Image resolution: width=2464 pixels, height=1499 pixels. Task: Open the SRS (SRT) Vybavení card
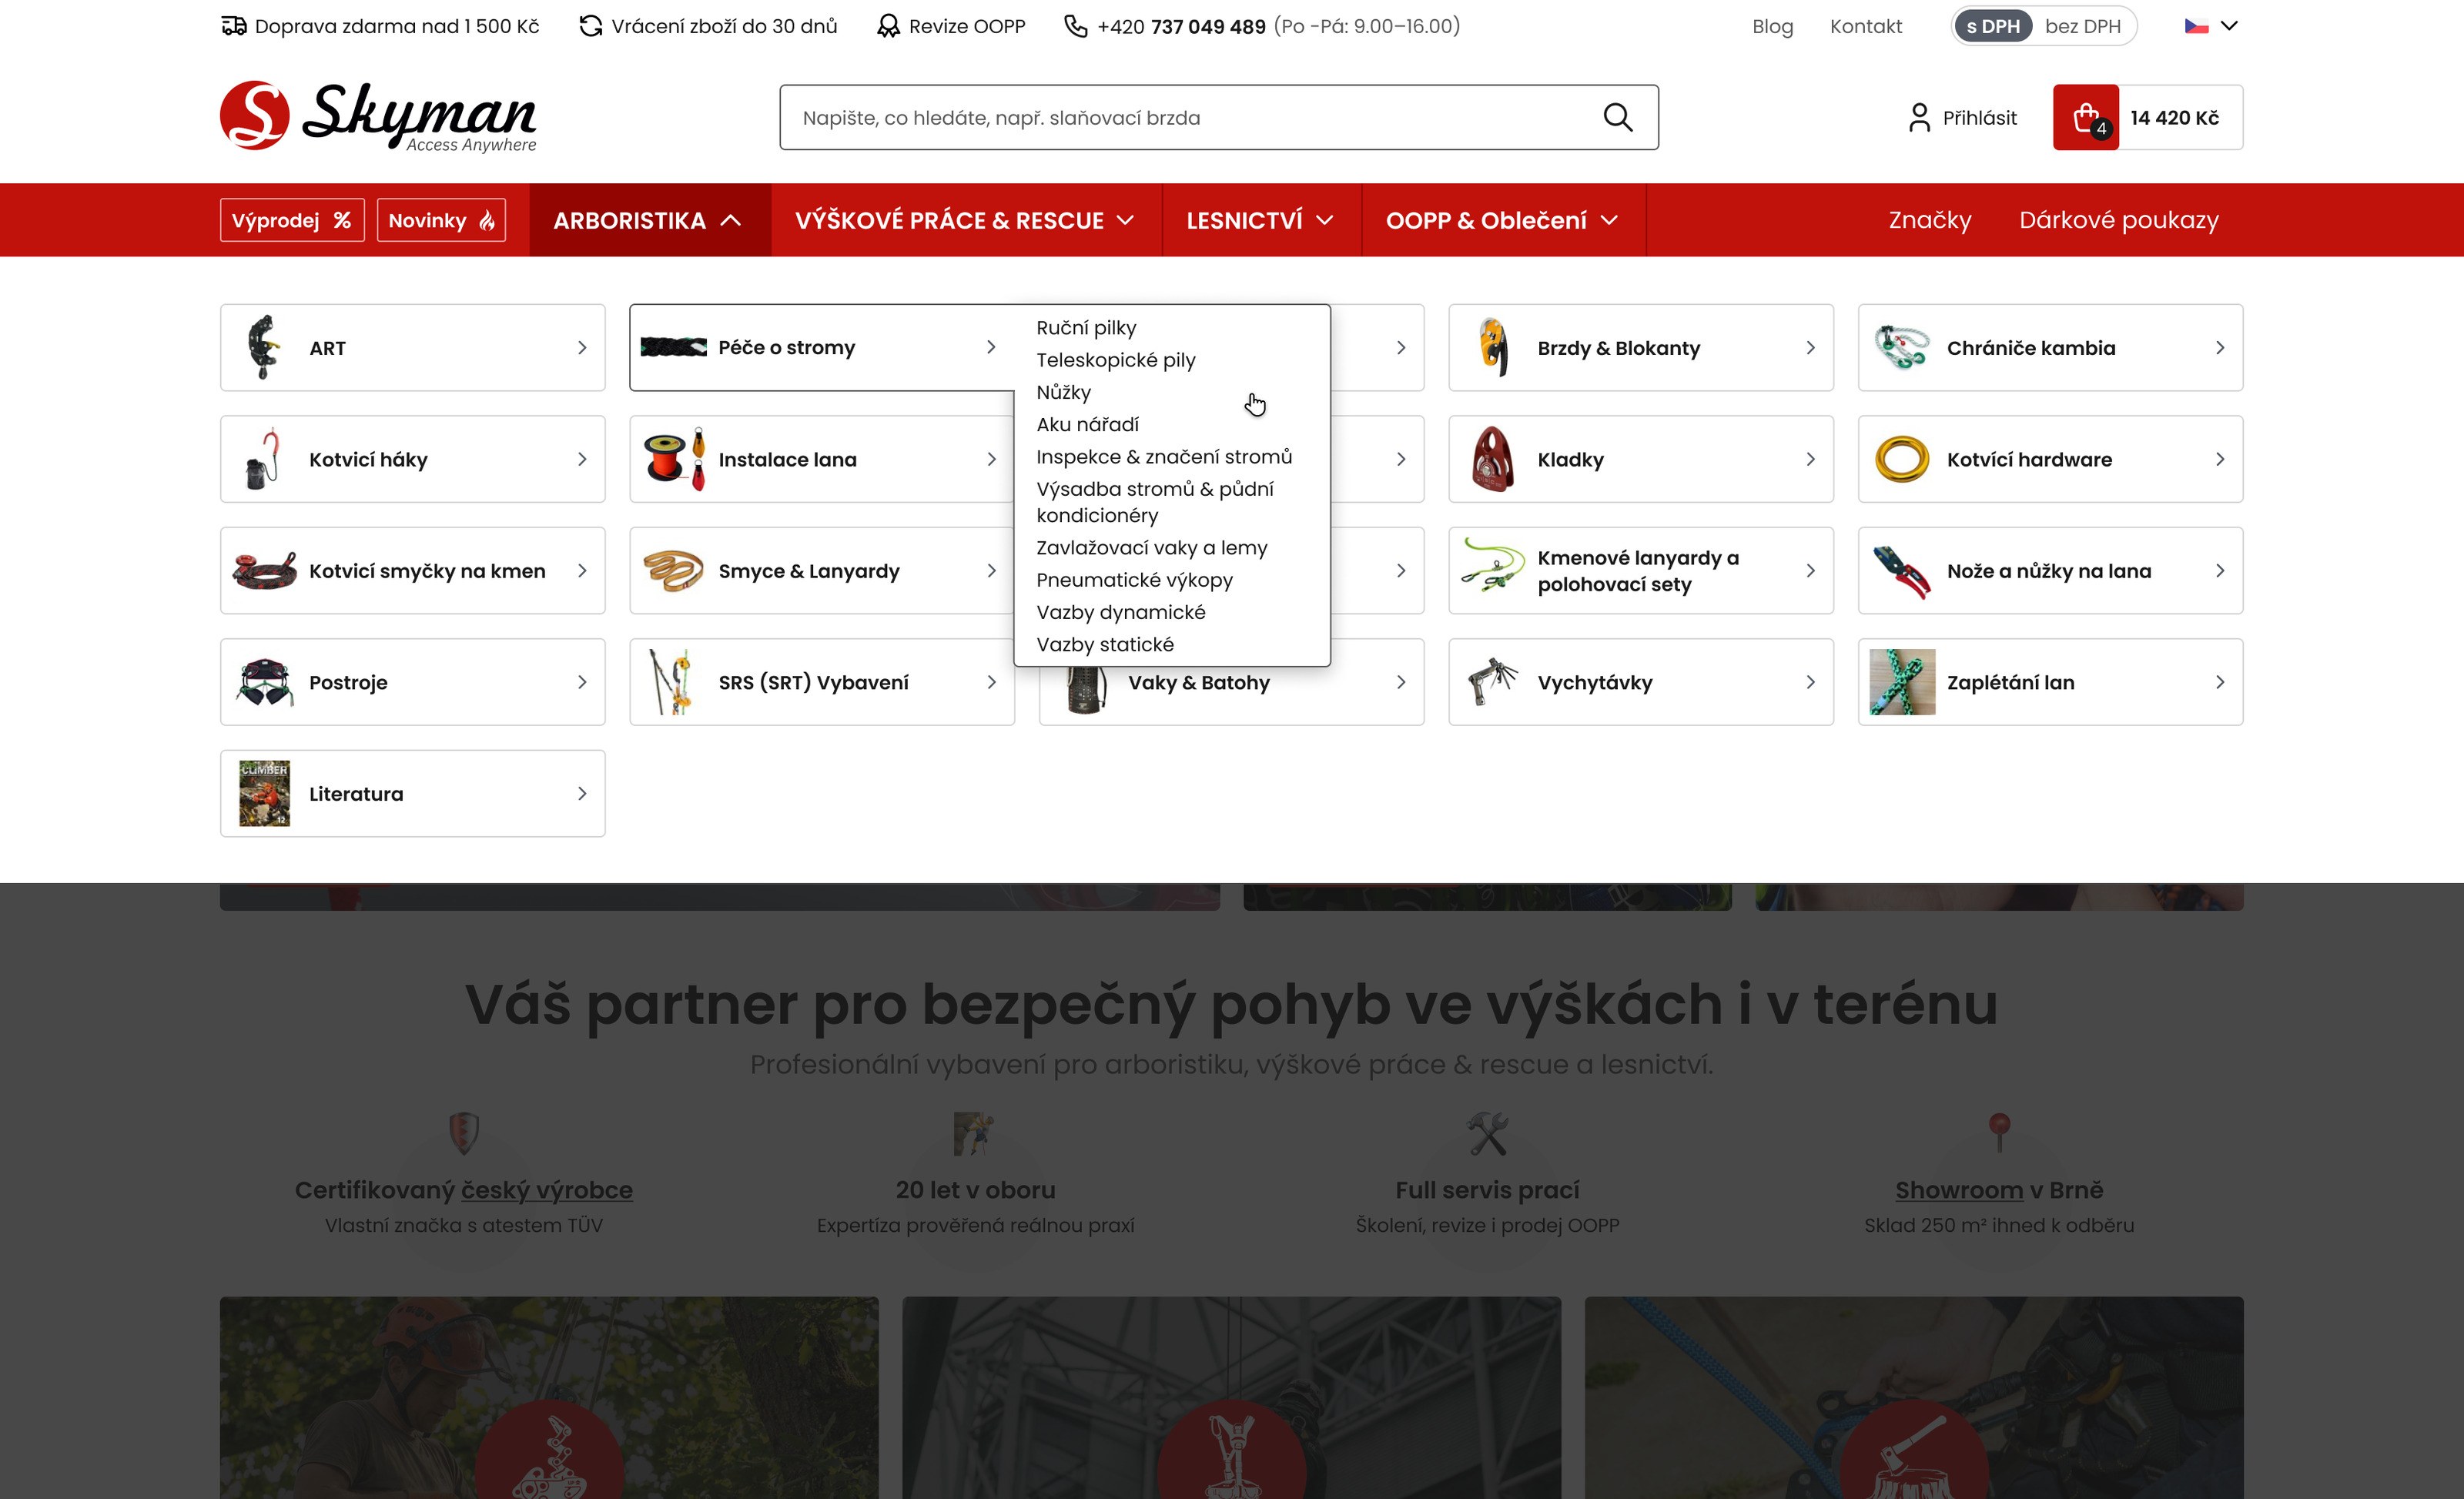(x=822, y=682)
